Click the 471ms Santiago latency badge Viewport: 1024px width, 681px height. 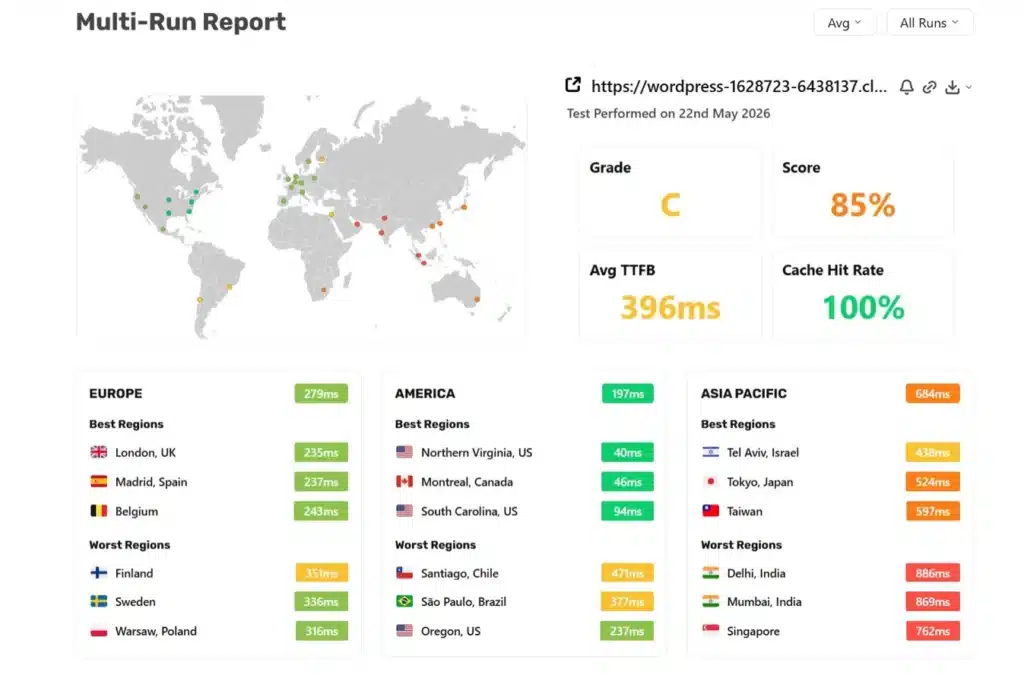tap(628, 573)
